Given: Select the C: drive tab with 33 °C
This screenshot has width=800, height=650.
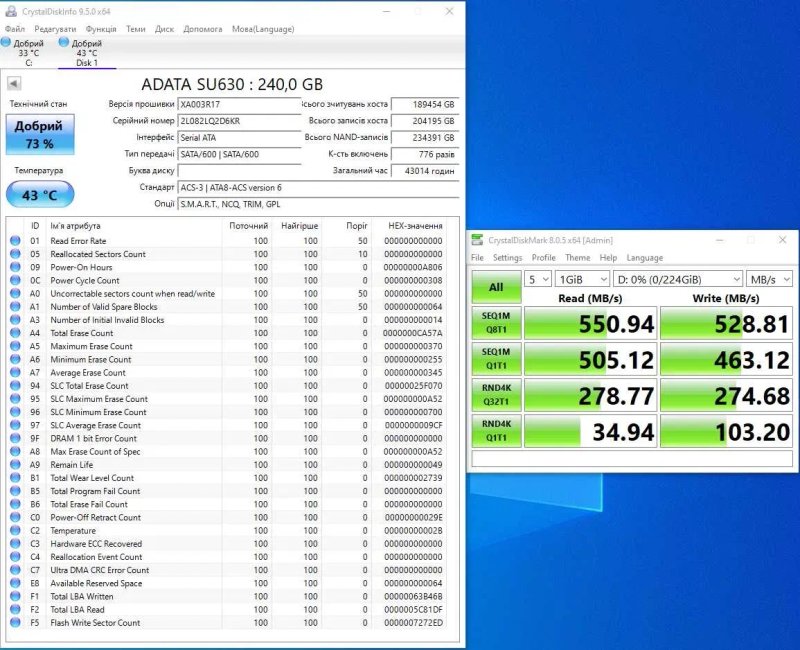Looking at the screenshot, I should pyautogui.click(x=24, y=53).
